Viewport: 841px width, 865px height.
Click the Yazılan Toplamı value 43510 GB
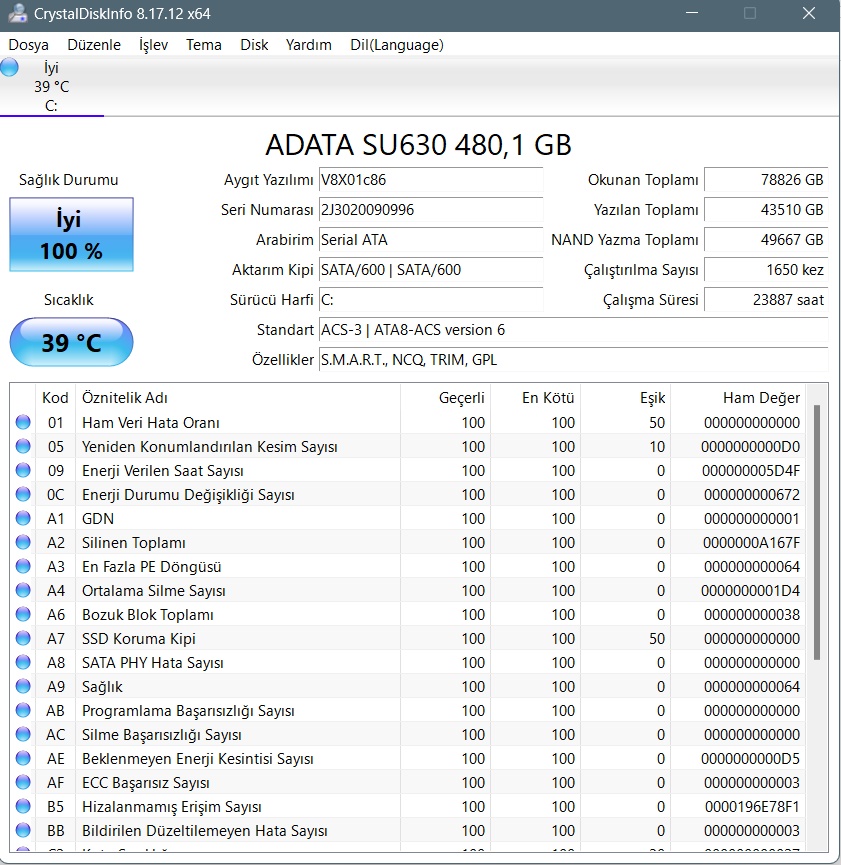pos(766,210)
